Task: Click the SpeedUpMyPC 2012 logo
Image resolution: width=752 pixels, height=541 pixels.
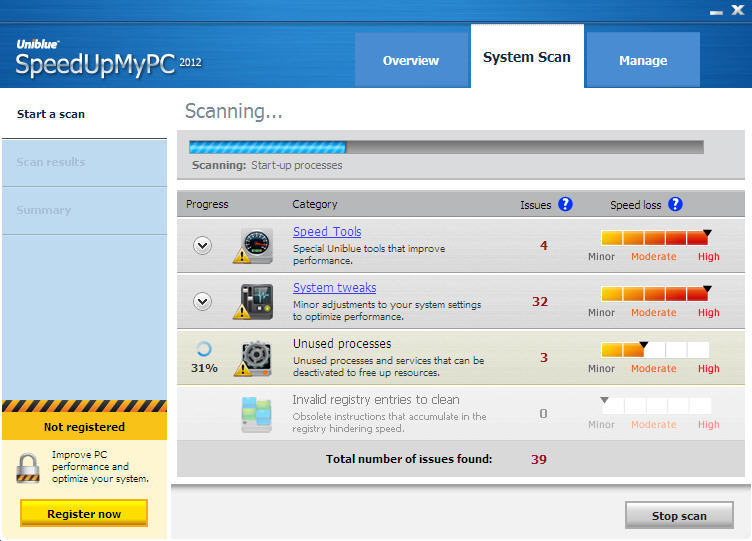Action: pyautogui.click(x=108, y=60)
